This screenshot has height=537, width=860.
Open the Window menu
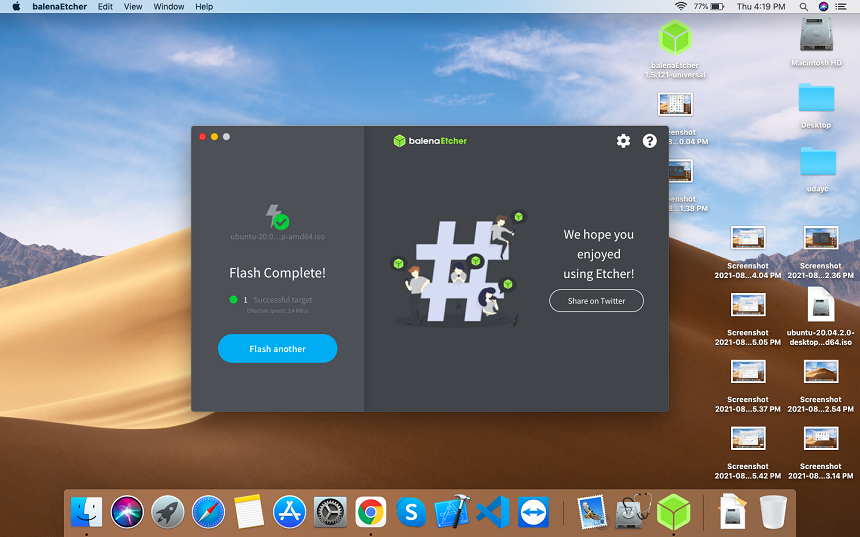point(168,7)
